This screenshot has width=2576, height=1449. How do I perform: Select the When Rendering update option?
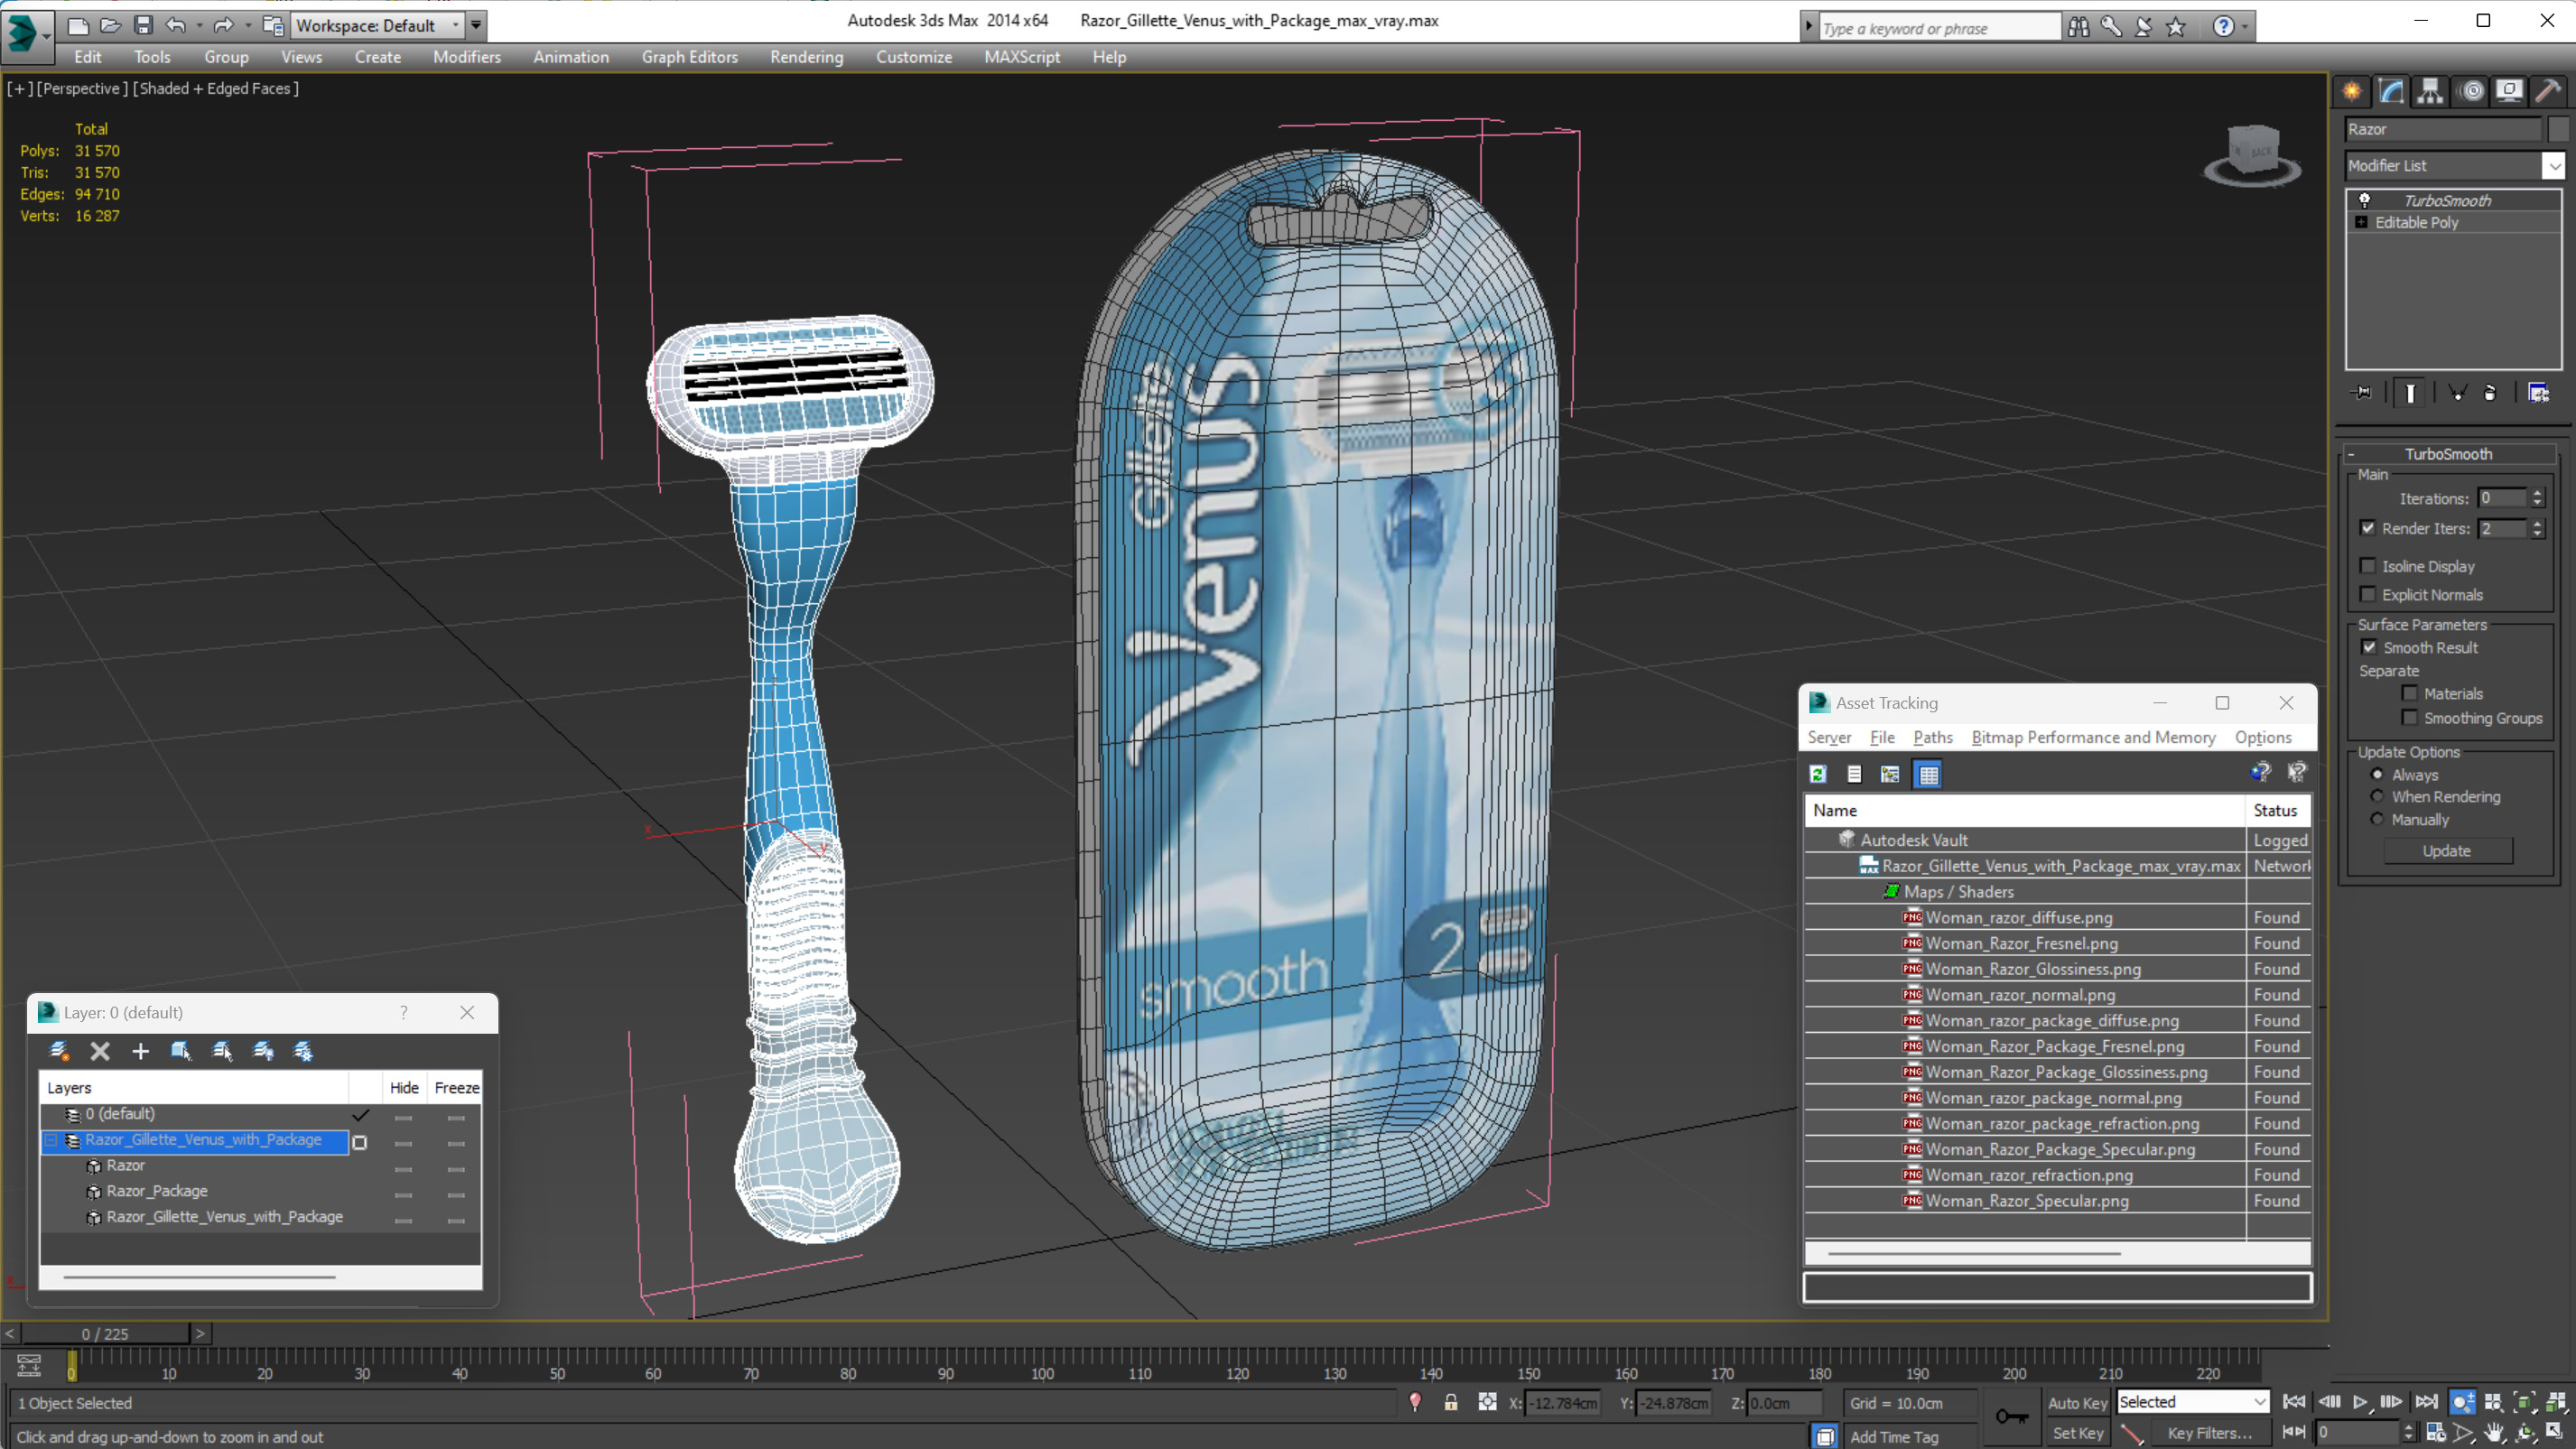(2378, 797)
